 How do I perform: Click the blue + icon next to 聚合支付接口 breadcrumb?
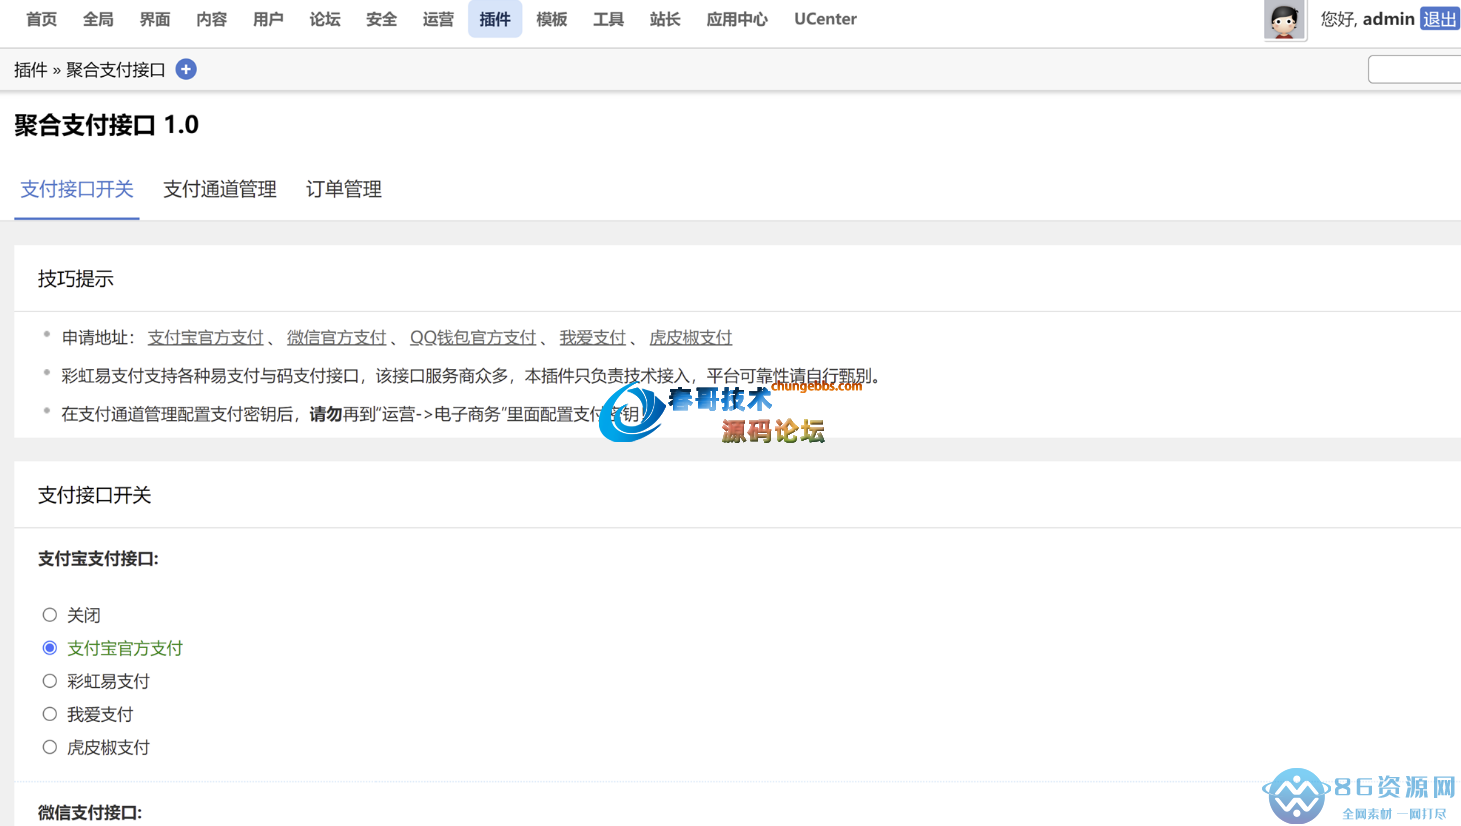coord(185,69)
